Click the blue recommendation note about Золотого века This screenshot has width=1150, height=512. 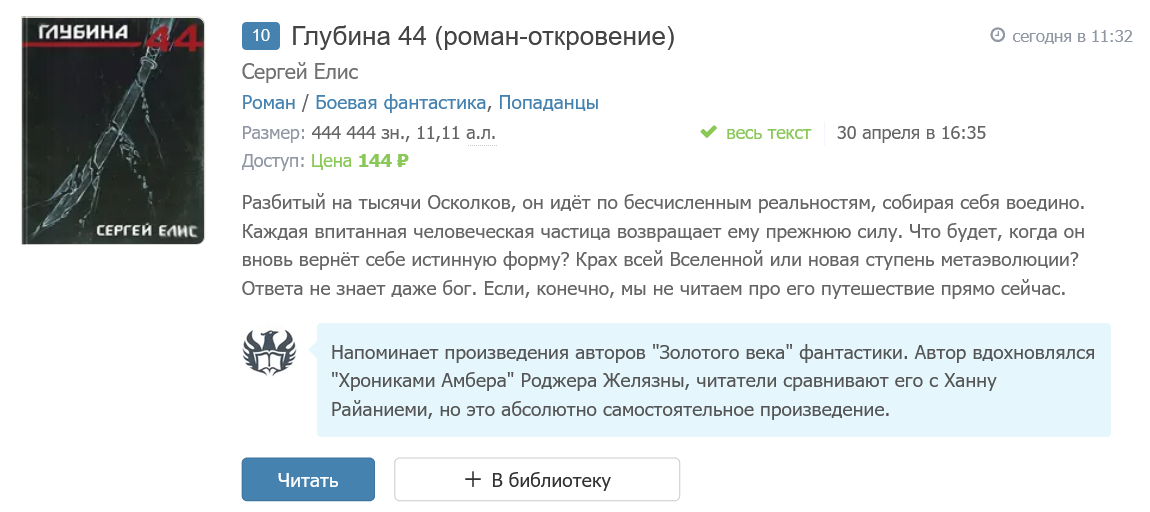click(x=713, y=381)
